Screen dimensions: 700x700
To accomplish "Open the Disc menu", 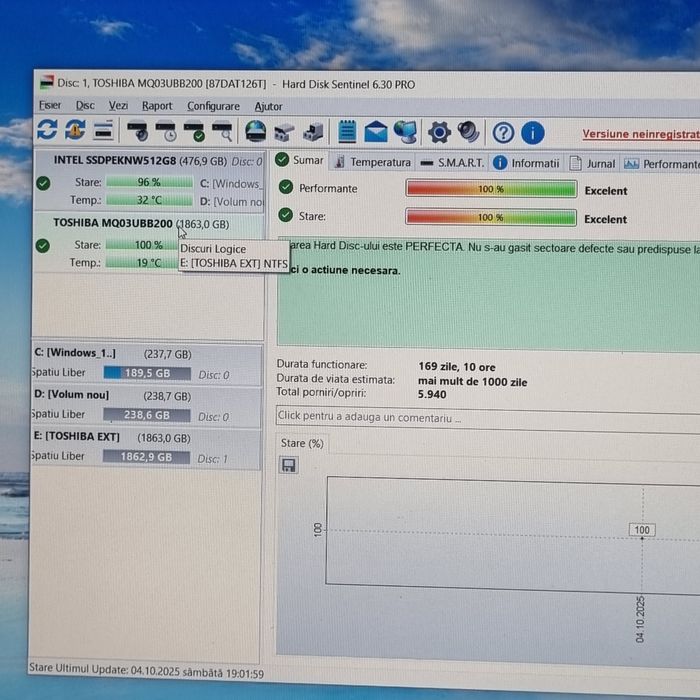I will pyautogui.click(x=85, y=105).
